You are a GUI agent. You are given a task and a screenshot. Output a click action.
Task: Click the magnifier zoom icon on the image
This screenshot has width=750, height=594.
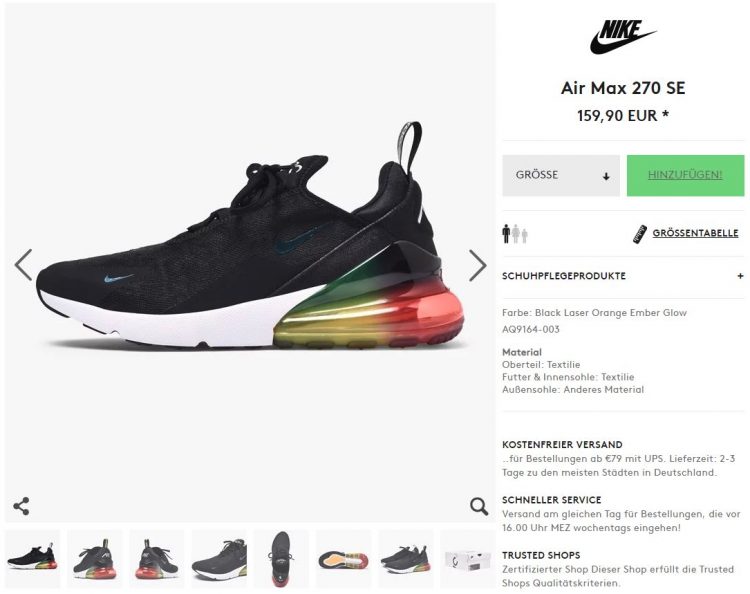(479, 506)
